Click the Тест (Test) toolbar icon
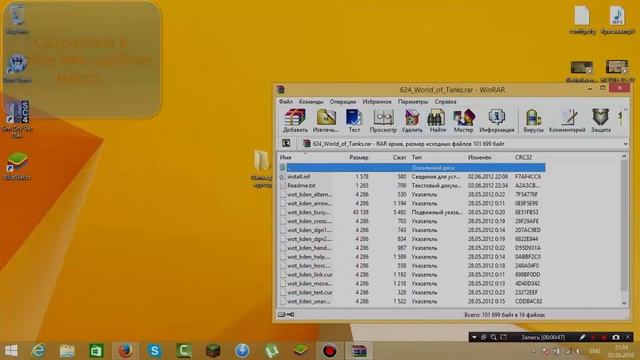This screenshot has height=360, width=640. click(354, 121)
